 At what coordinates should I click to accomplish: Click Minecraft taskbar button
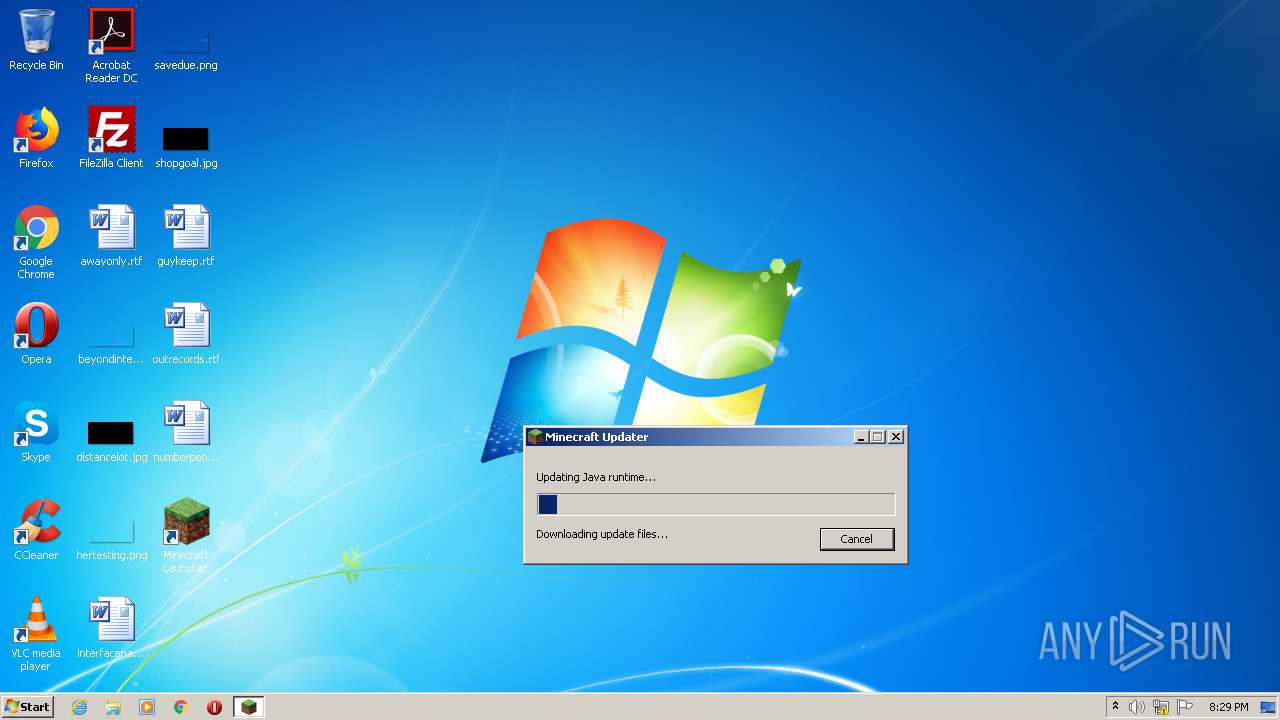pos(248,707)
